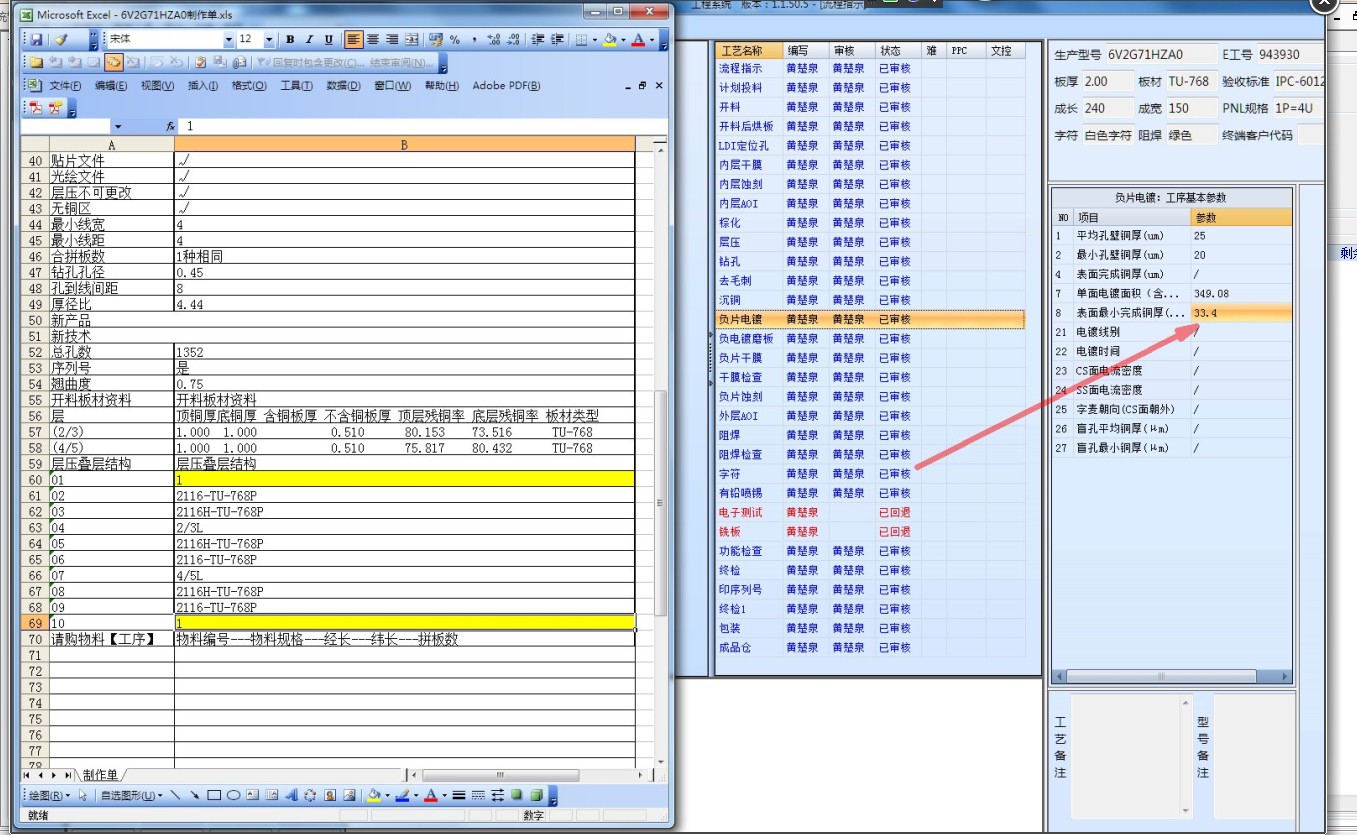Select the Rectangle drawing tool
Image resolution: width=1357 pixels, height=835 pixels.
point(214,795)
